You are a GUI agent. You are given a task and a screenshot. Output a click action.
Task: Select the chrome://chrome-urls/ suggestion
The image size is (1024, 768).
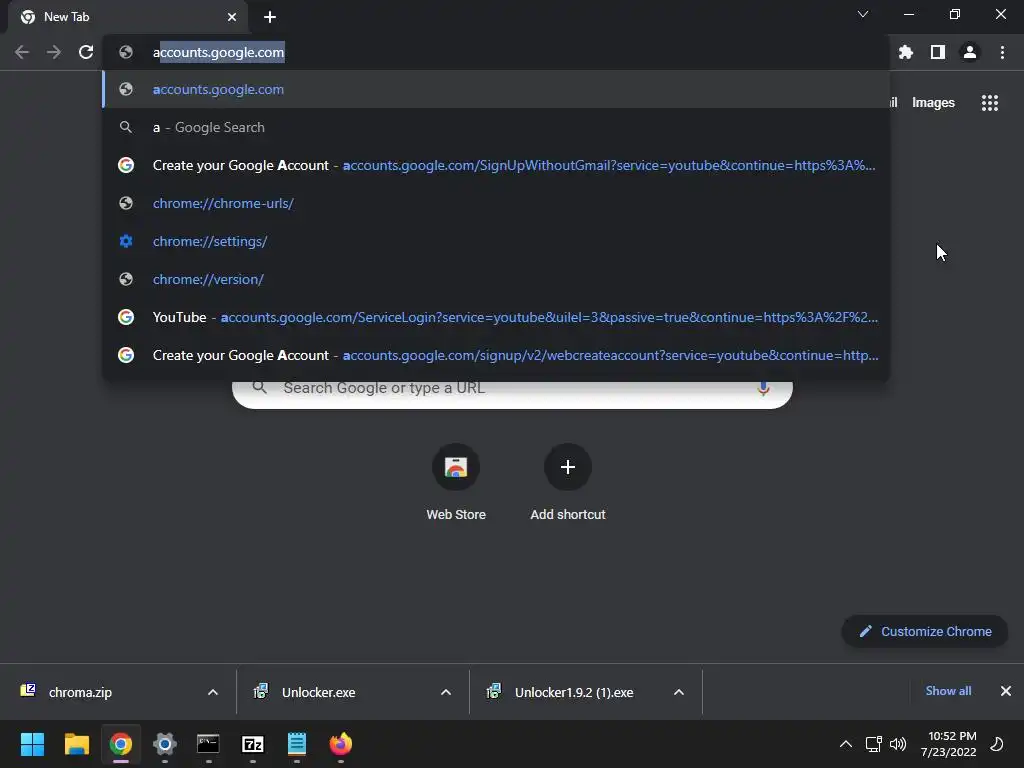[496, 203]
